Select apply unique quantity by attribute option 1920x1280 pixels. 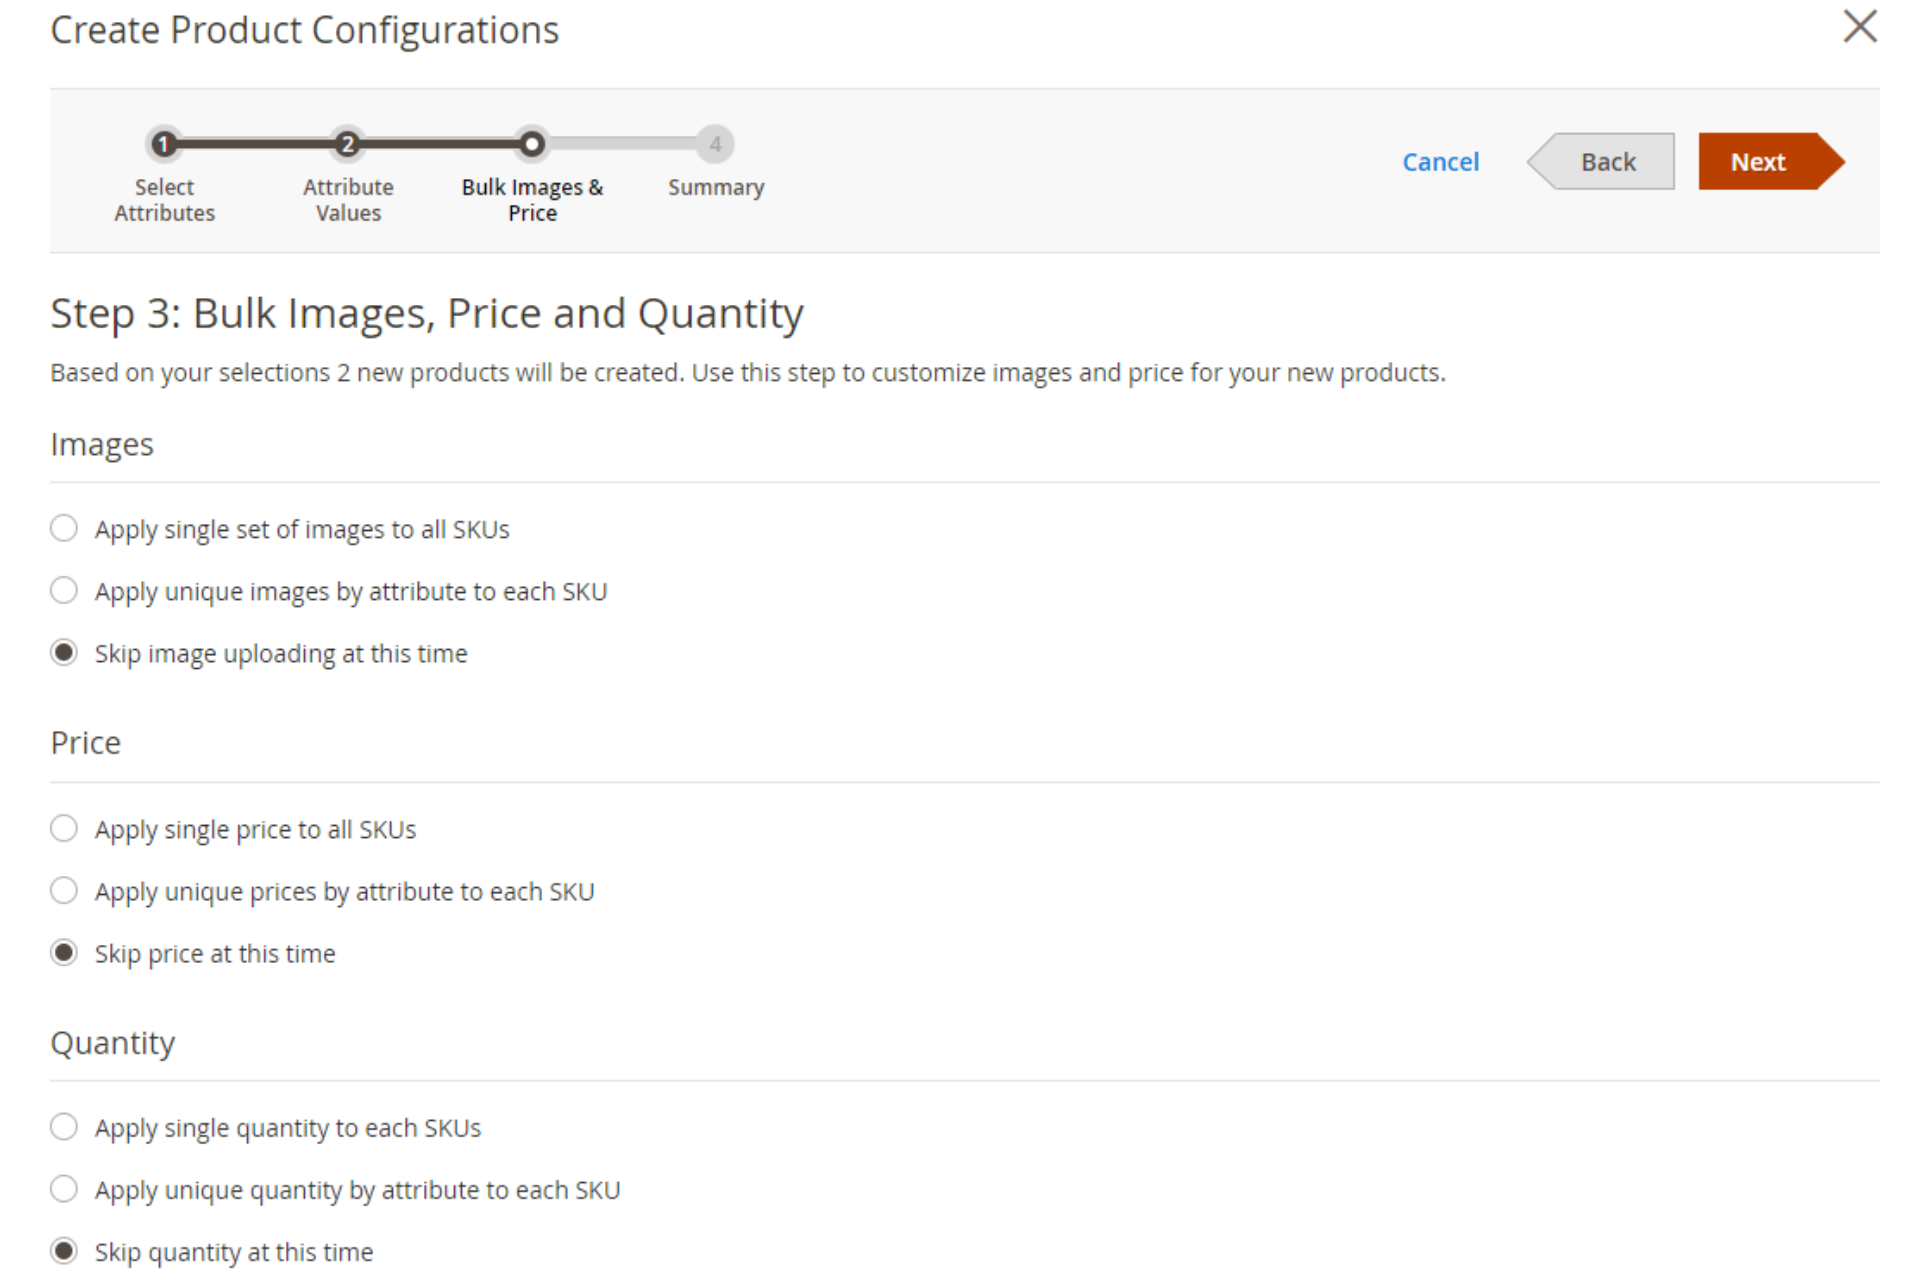pyautogui.click(x=63, y=1188)
